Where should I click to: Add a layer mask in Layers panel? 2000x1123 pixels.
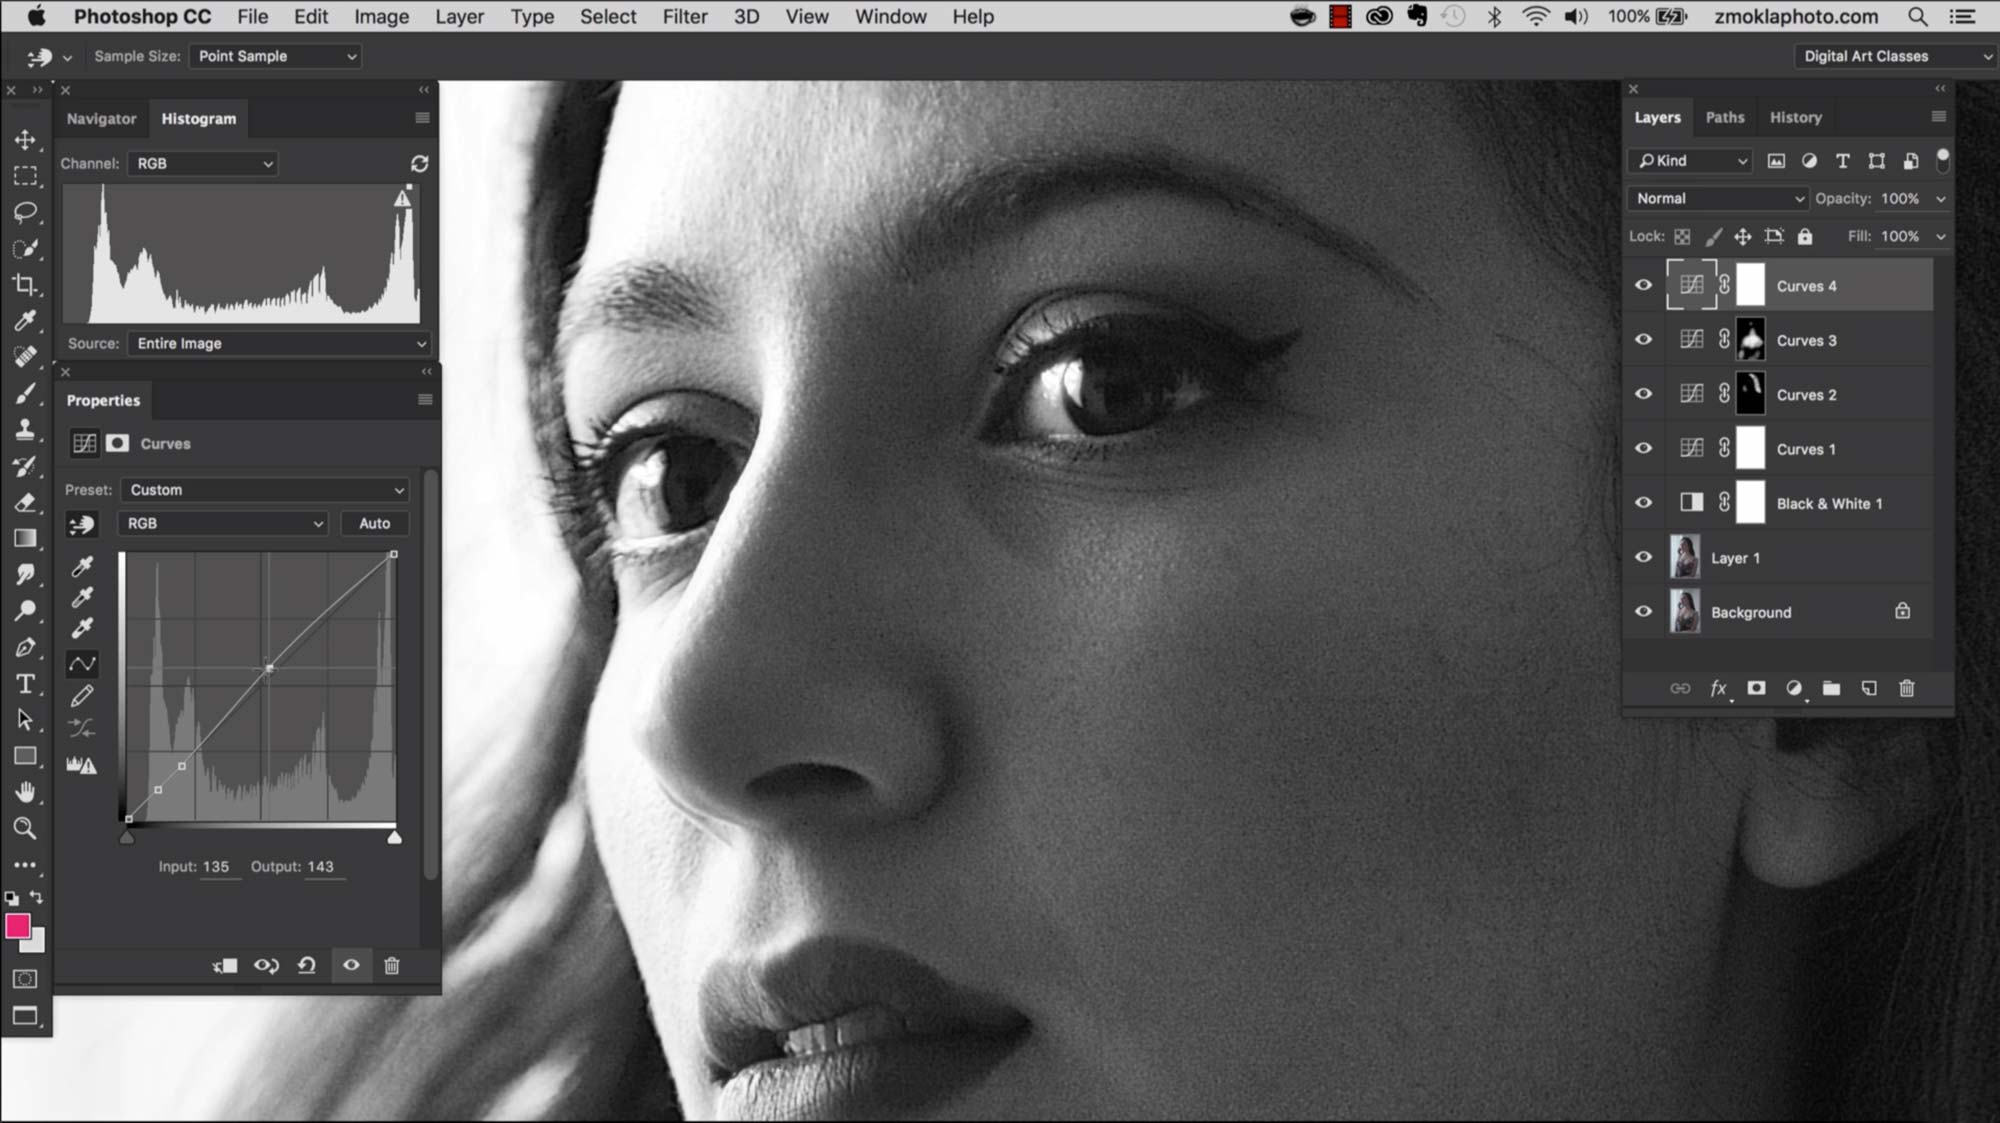(x=1756, y=688)
